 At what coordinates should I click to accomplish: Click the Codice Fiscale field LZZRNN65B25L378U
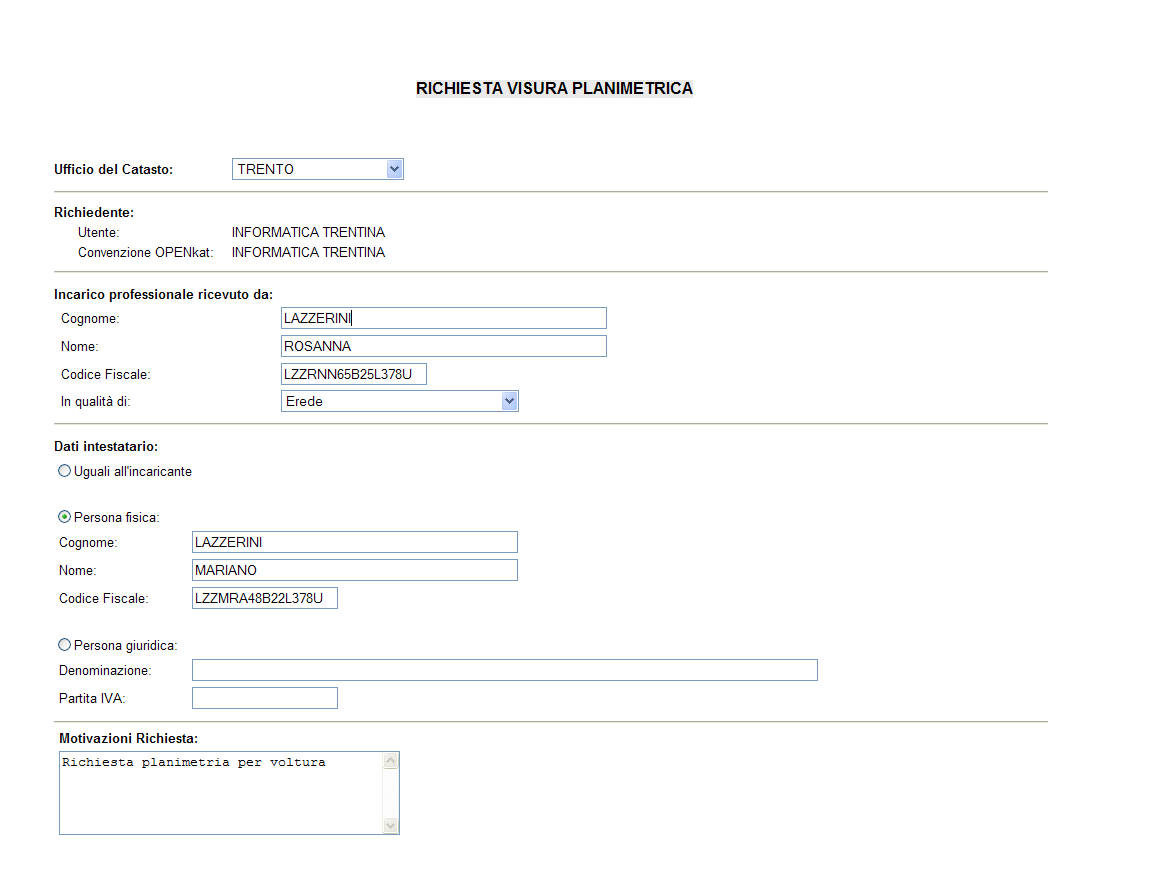click(354, 374)
